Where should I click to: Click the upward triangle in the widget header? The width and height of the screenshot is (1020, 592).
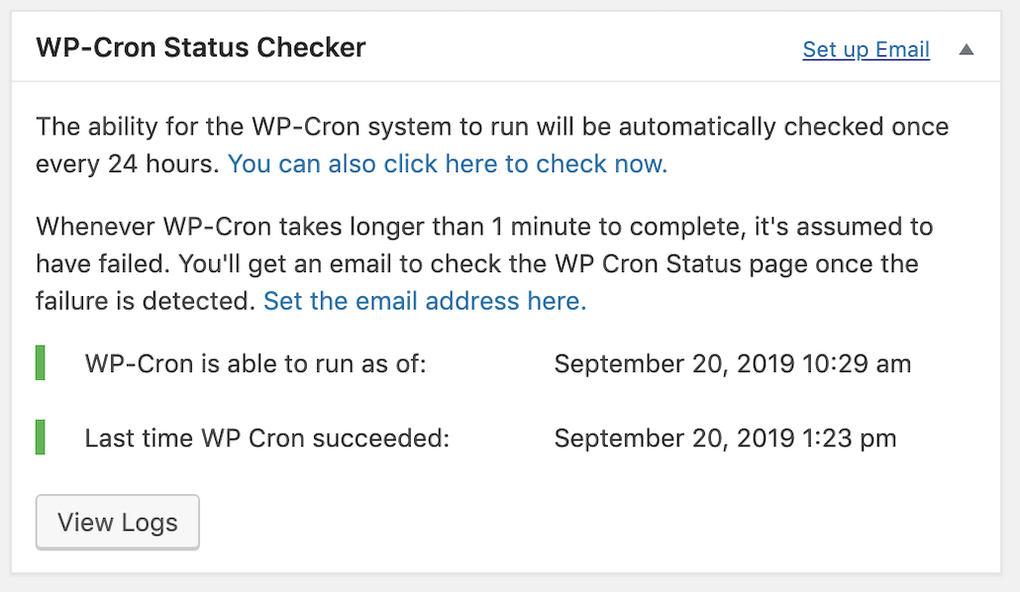966,49
